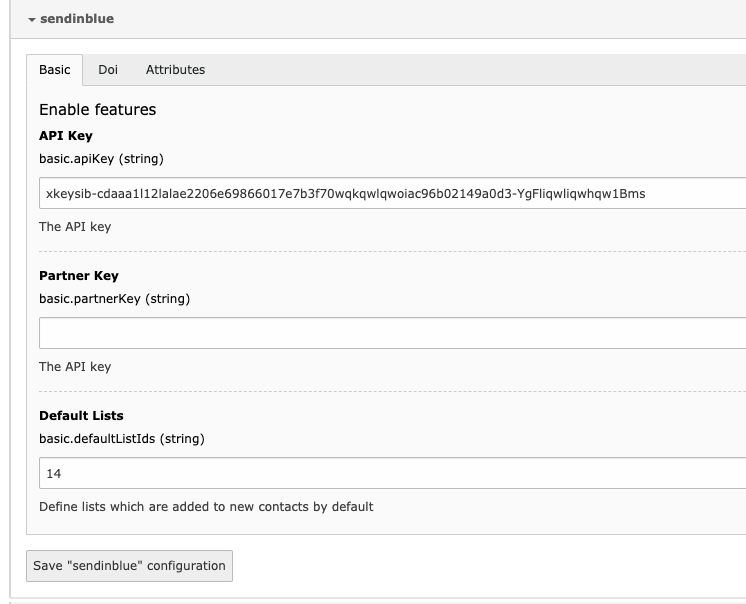Click the bold 'Partner Key' label

[79, 276]
